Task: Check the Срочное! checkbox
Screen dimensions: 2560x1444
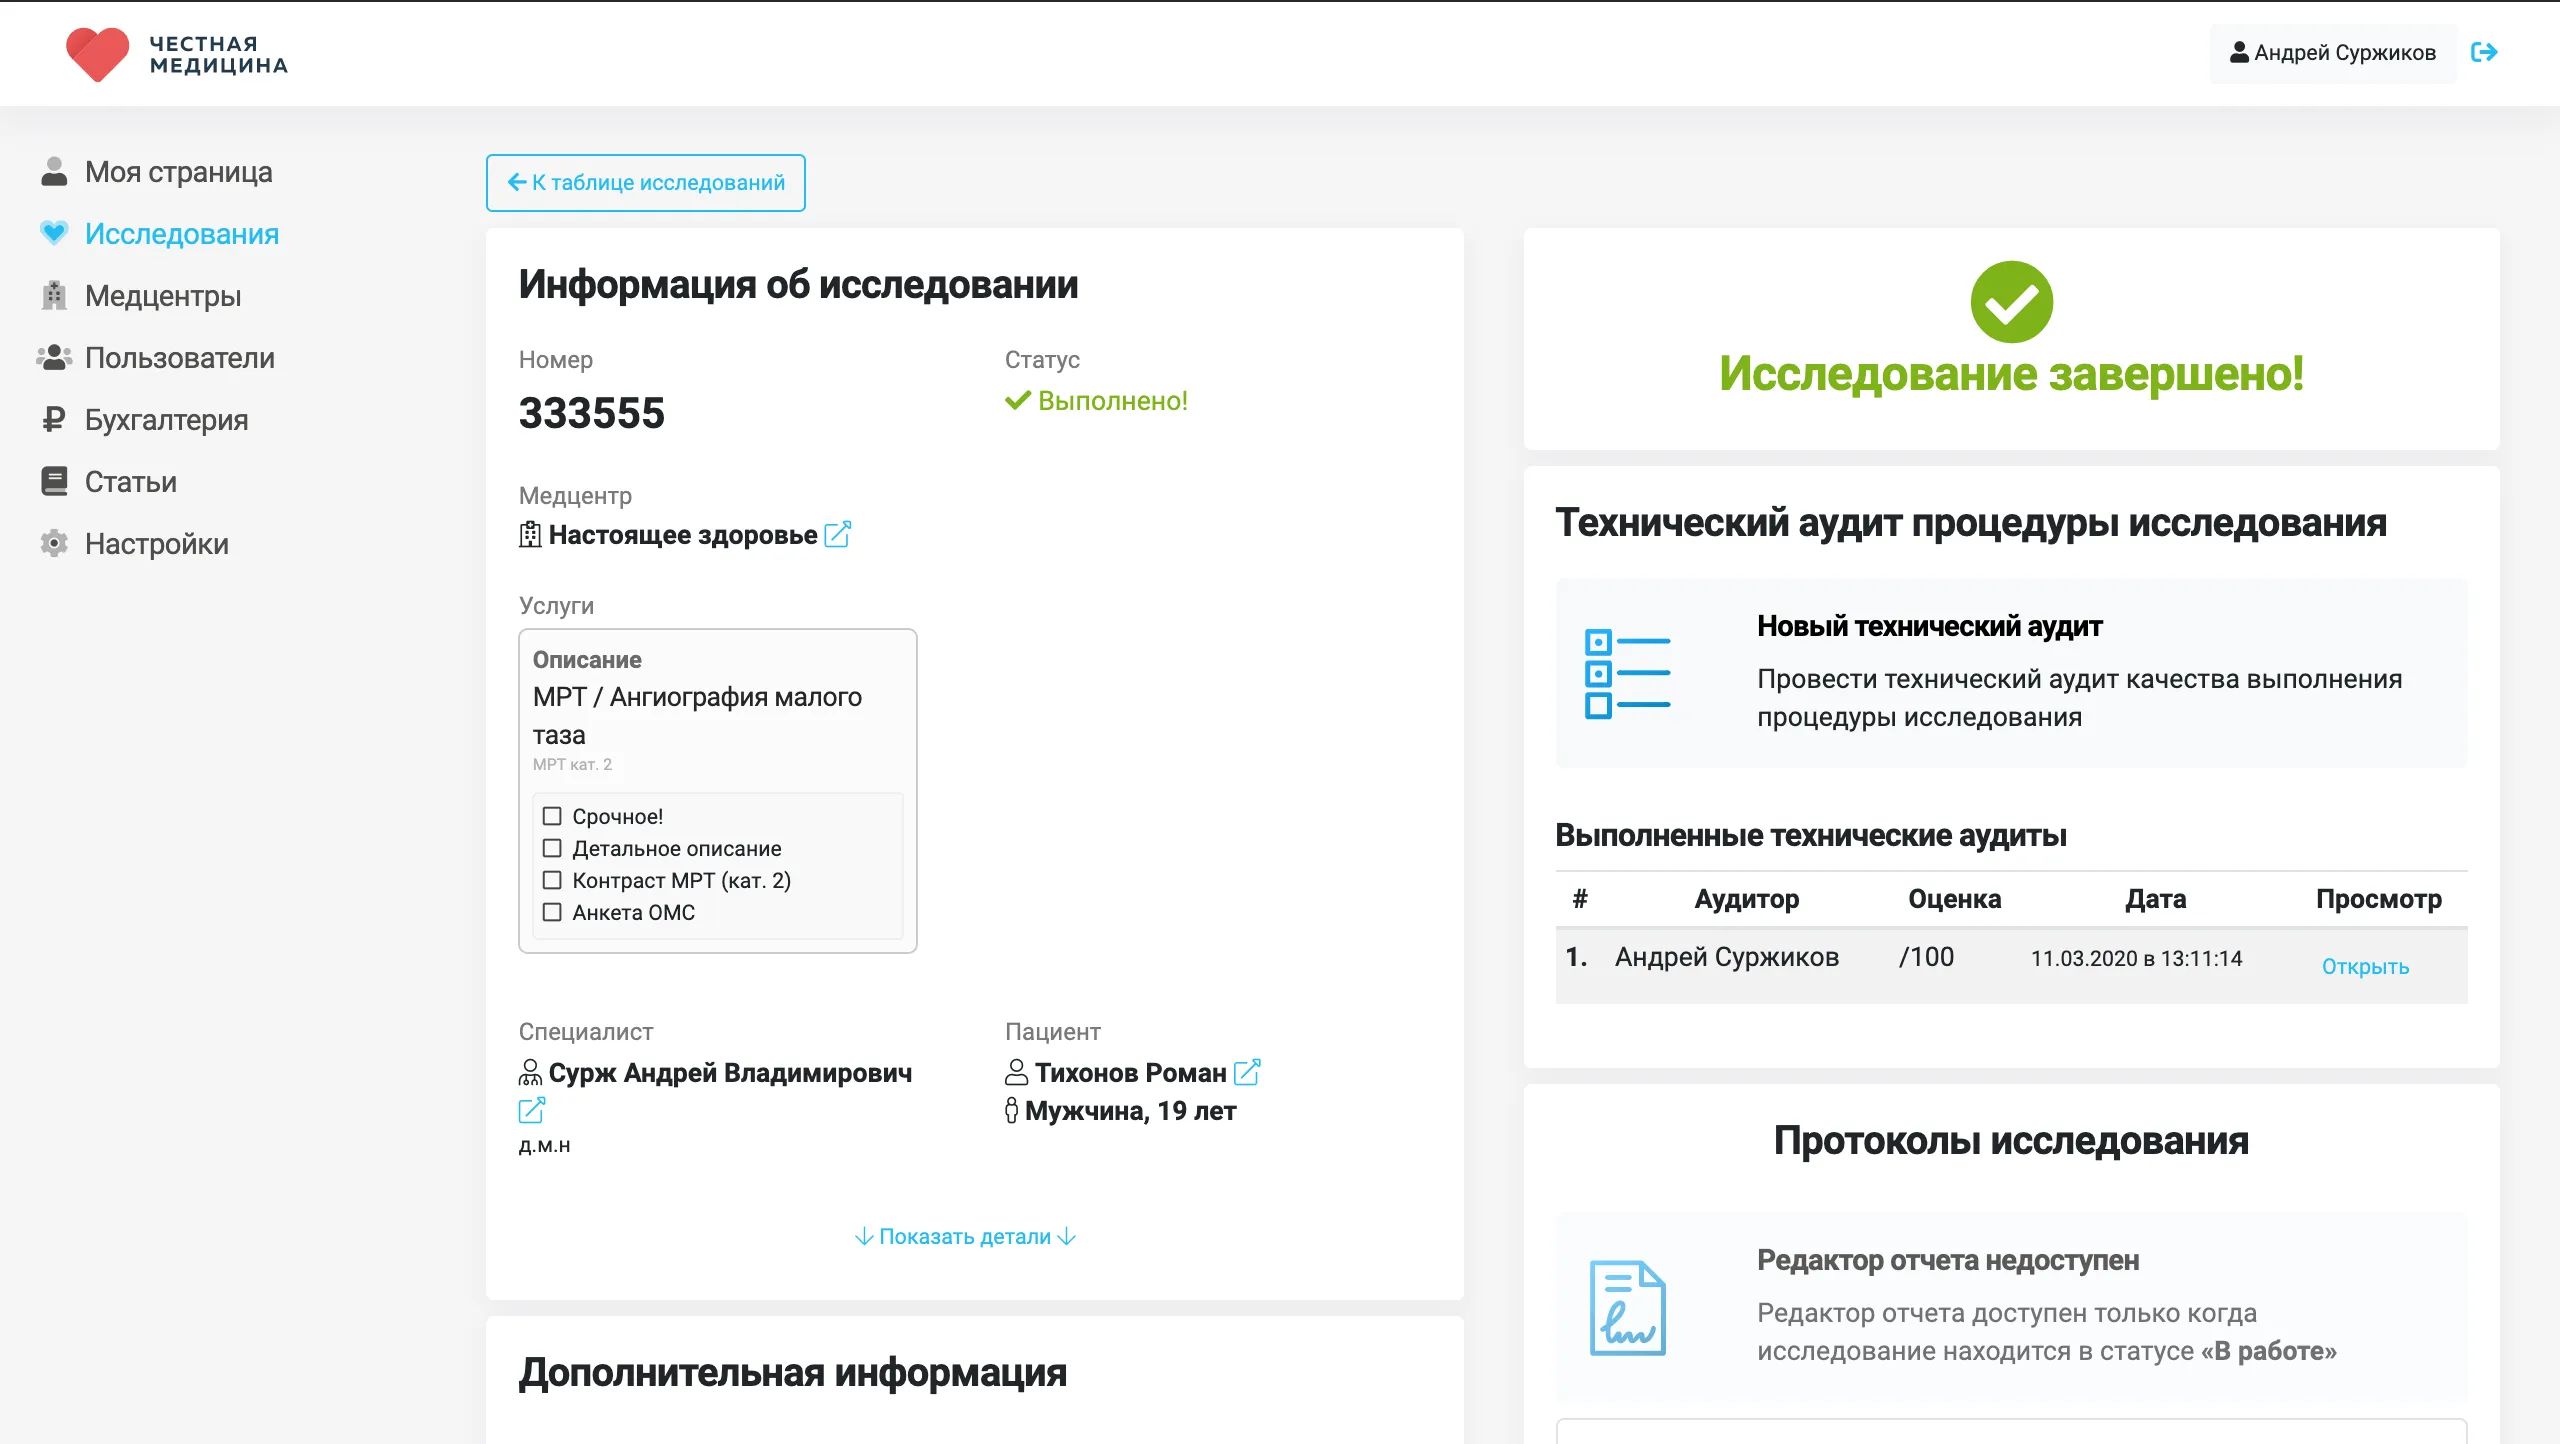Action: 553,816
